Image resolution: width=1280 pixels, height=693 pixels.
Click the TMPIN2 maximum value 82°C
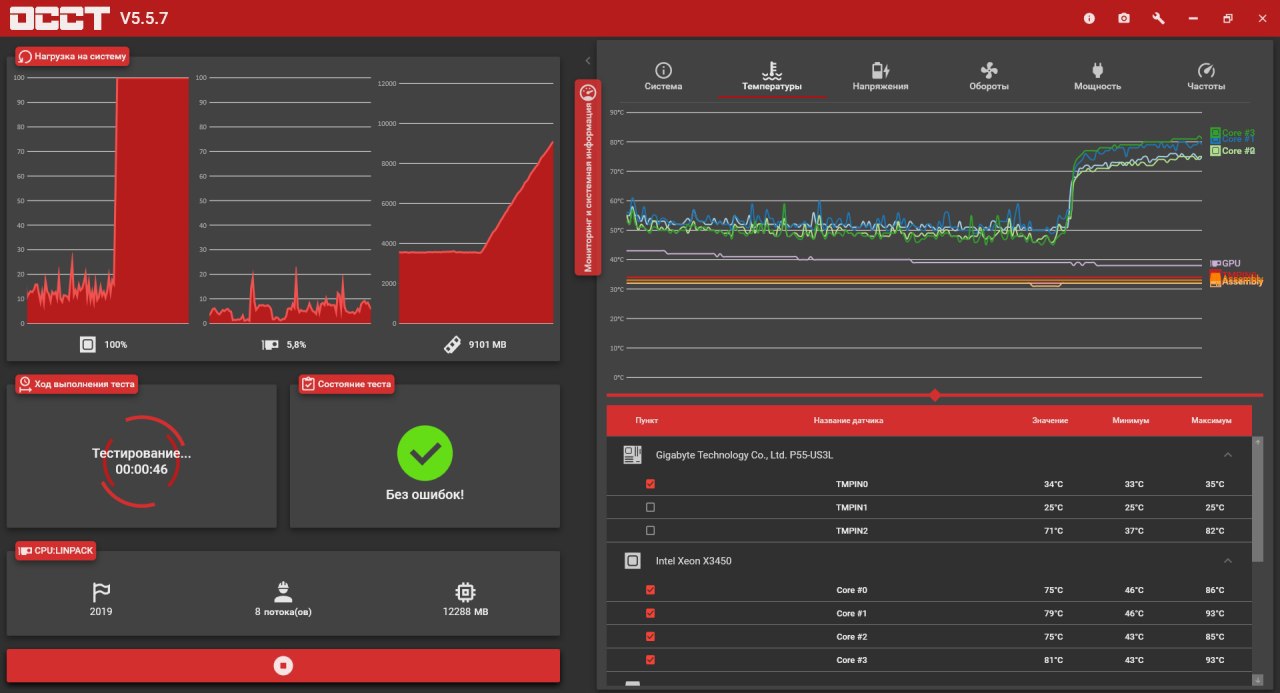click(1214, 531)
